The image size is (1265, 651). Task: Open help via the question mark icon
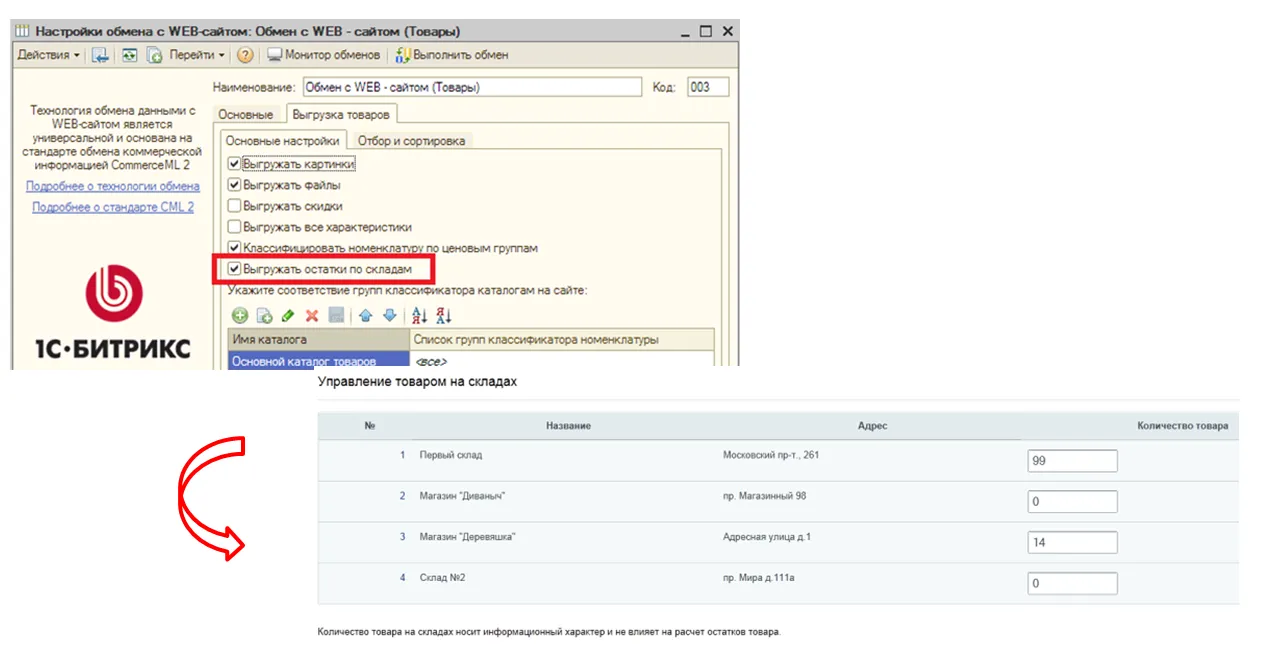pos(245,55)
